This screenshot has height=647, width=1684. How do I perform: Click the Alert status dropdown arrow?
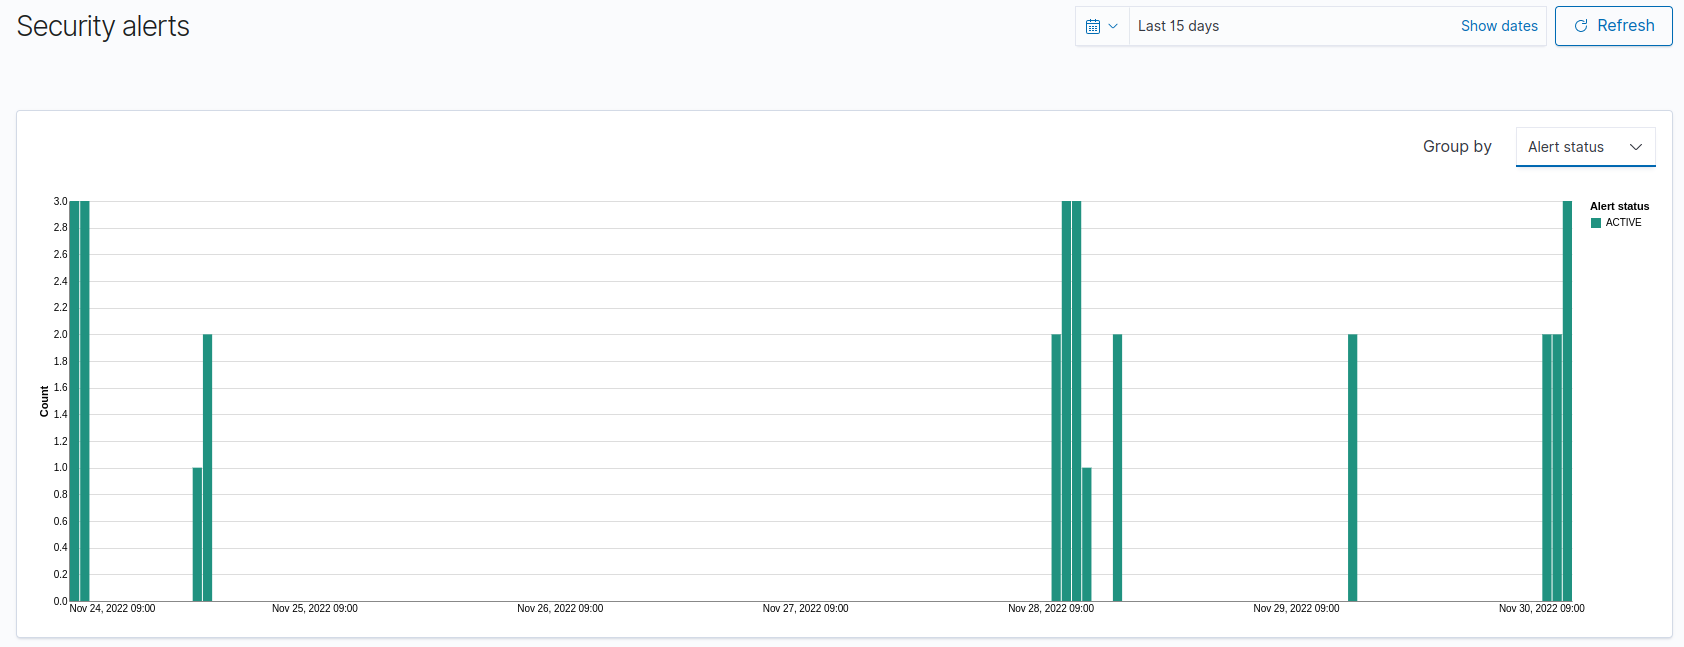tap(1636, 147)
